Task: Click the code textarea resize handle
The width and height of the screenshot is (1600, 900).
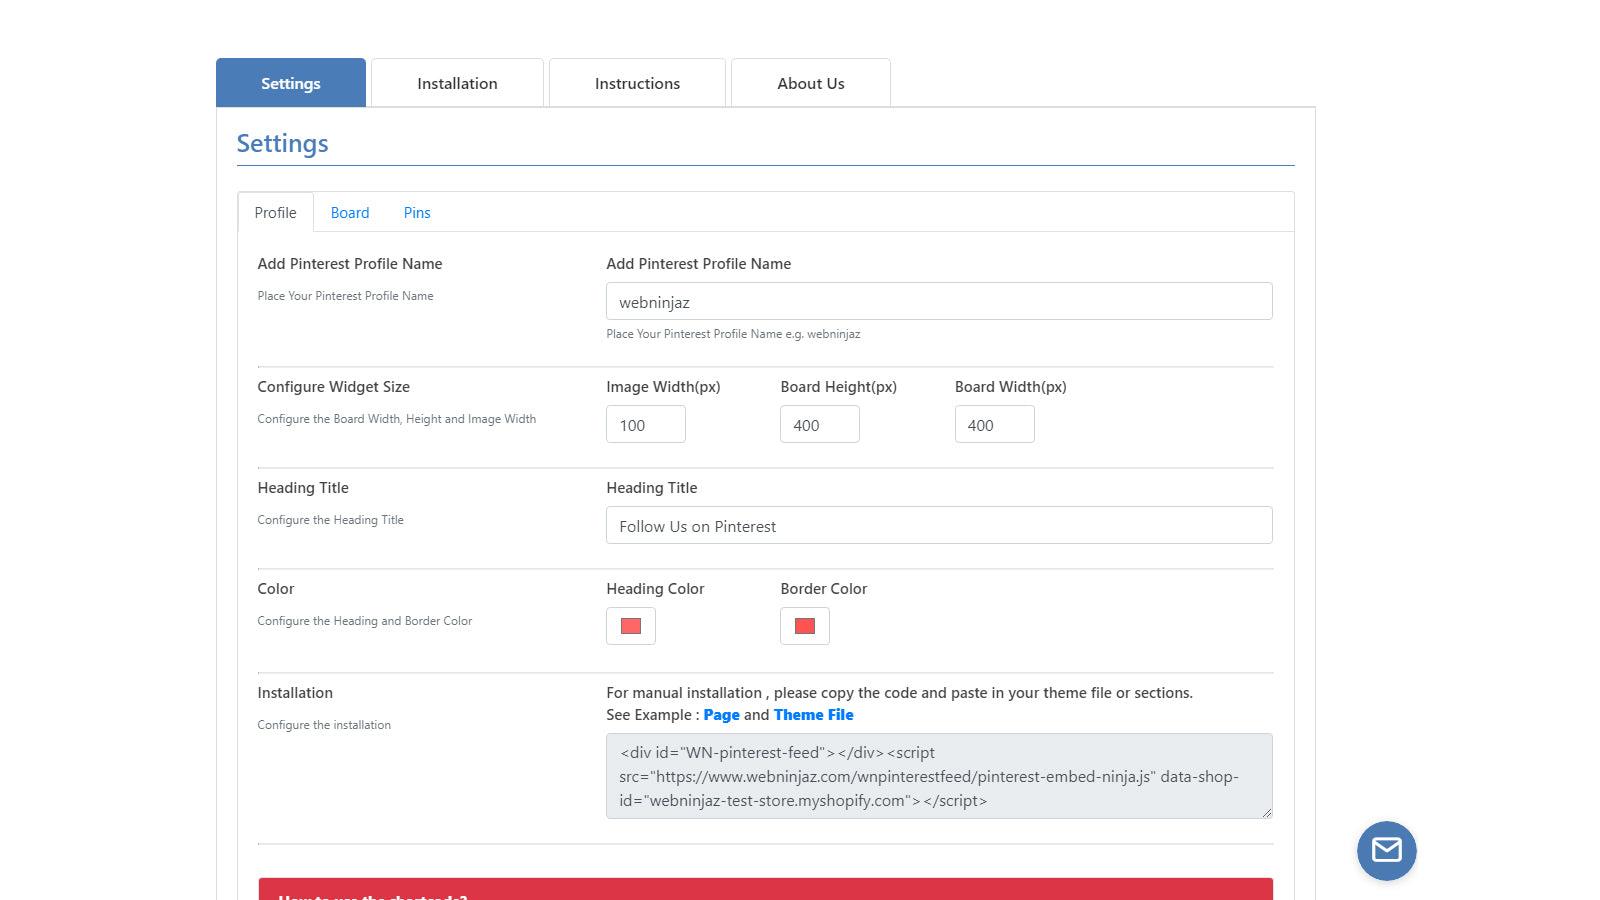Action: (1266, 813)
